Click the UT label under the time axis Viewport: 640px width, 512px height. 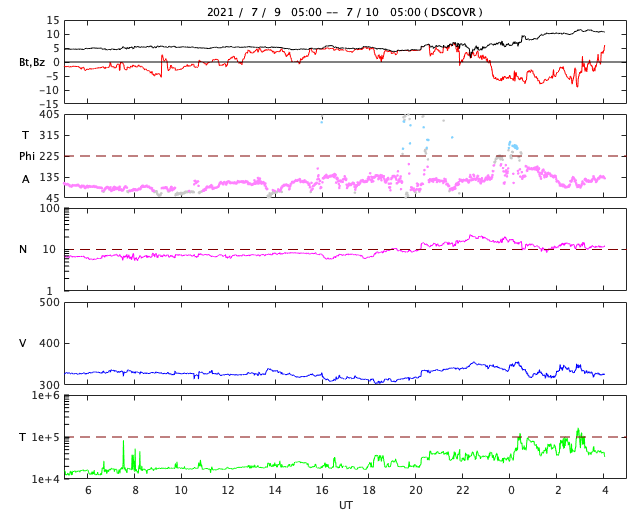(x=345, y=505)
